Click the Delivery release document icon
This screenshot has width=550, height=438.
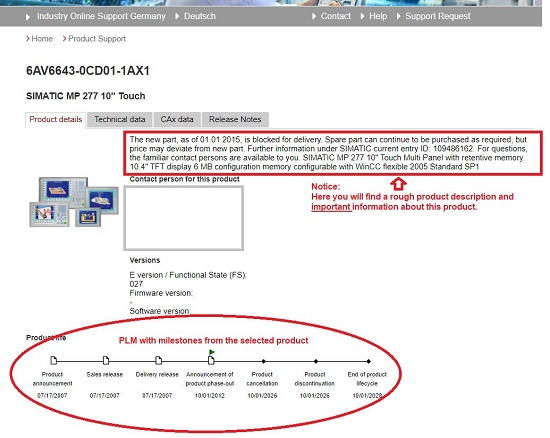pyautogui.click(x=159, y=360)
